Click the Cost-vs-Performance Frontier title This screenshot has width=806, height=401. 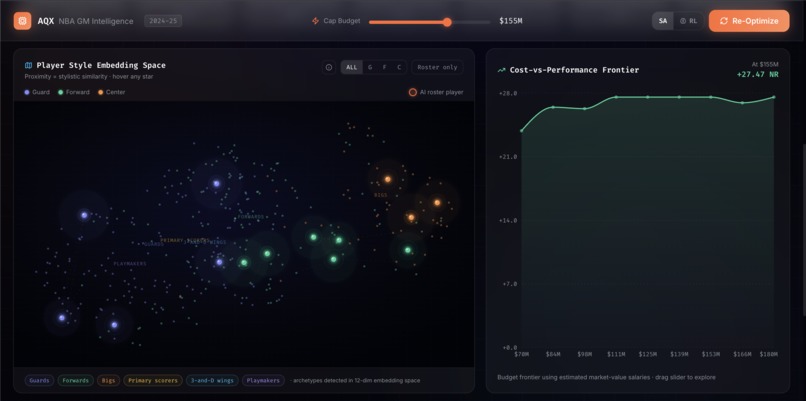[x=574, y=70]
